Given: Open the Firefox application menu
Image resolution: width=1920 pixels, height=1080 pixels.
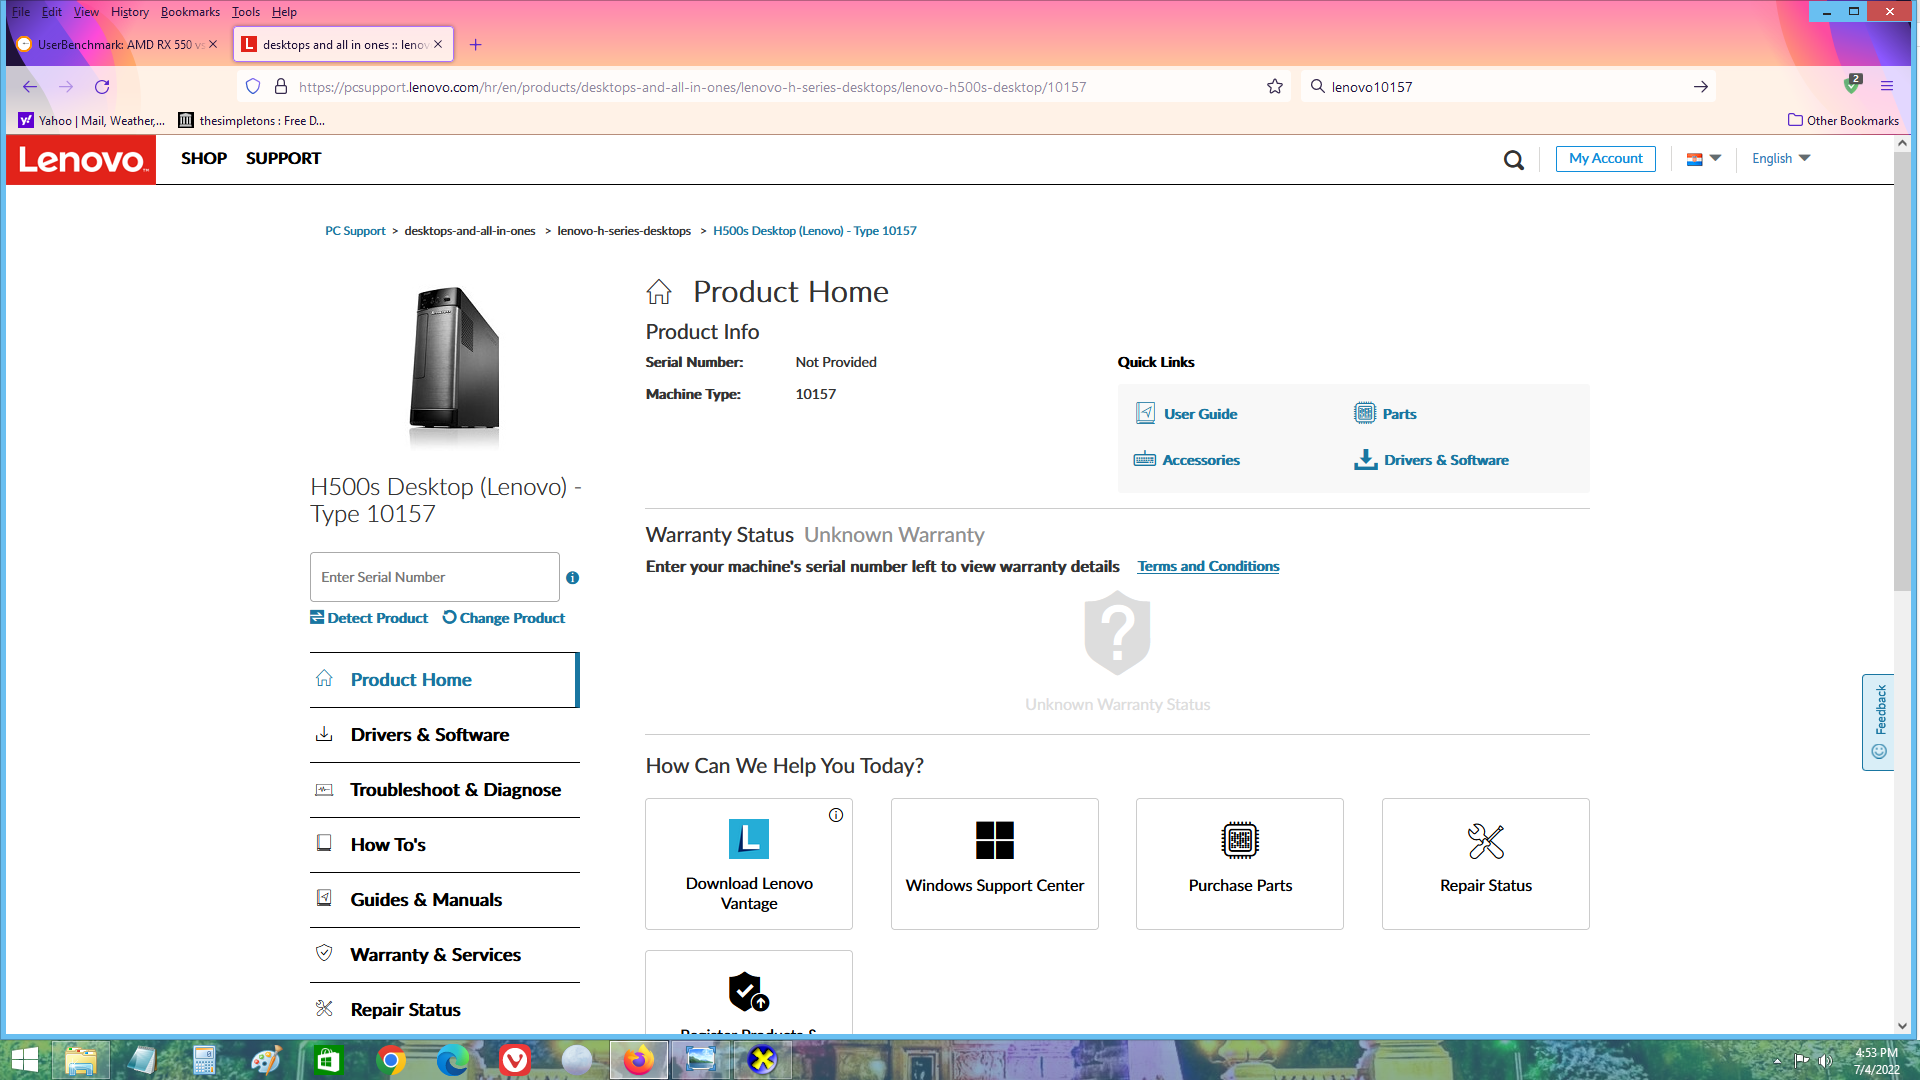Looking at the screenshot, I should tap(1887, 87).
